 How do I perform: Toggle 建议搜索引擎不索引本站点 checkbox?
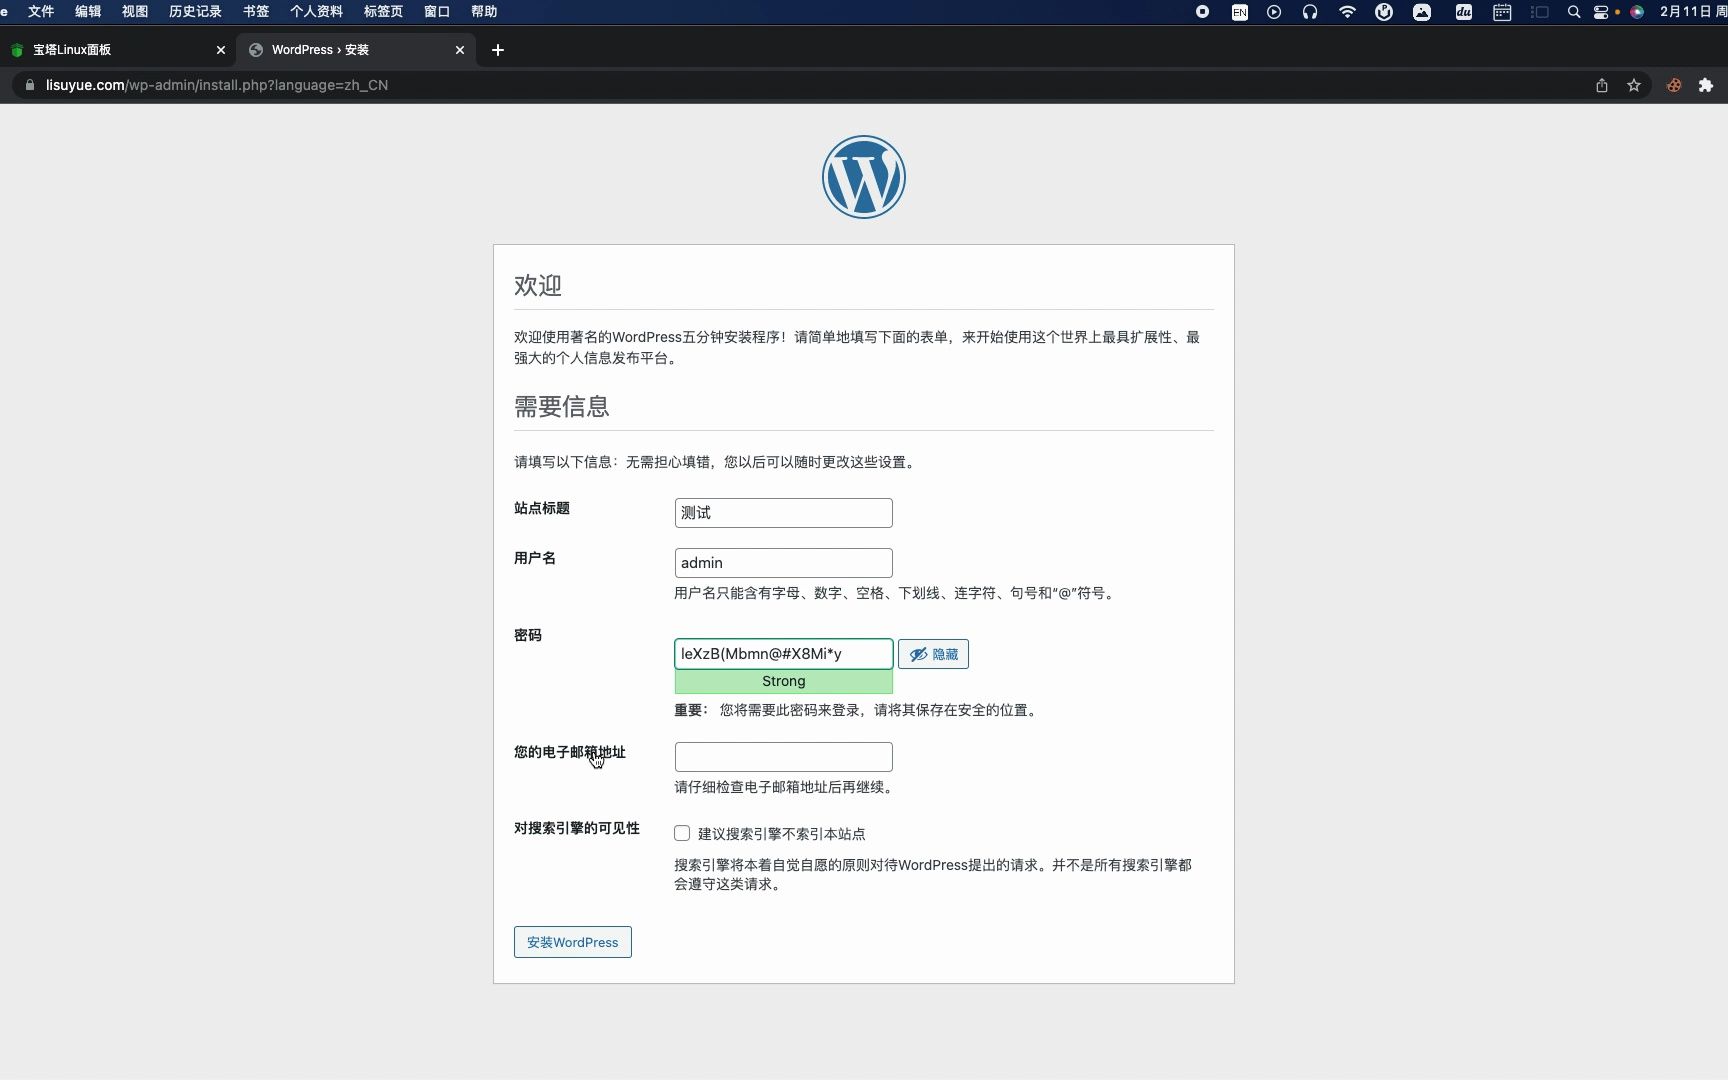[x=682, y=833]
